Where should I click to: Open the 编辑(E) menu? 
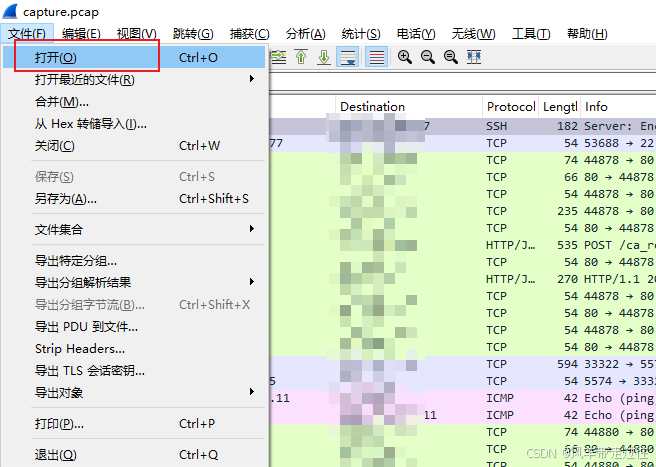[81, 34]
